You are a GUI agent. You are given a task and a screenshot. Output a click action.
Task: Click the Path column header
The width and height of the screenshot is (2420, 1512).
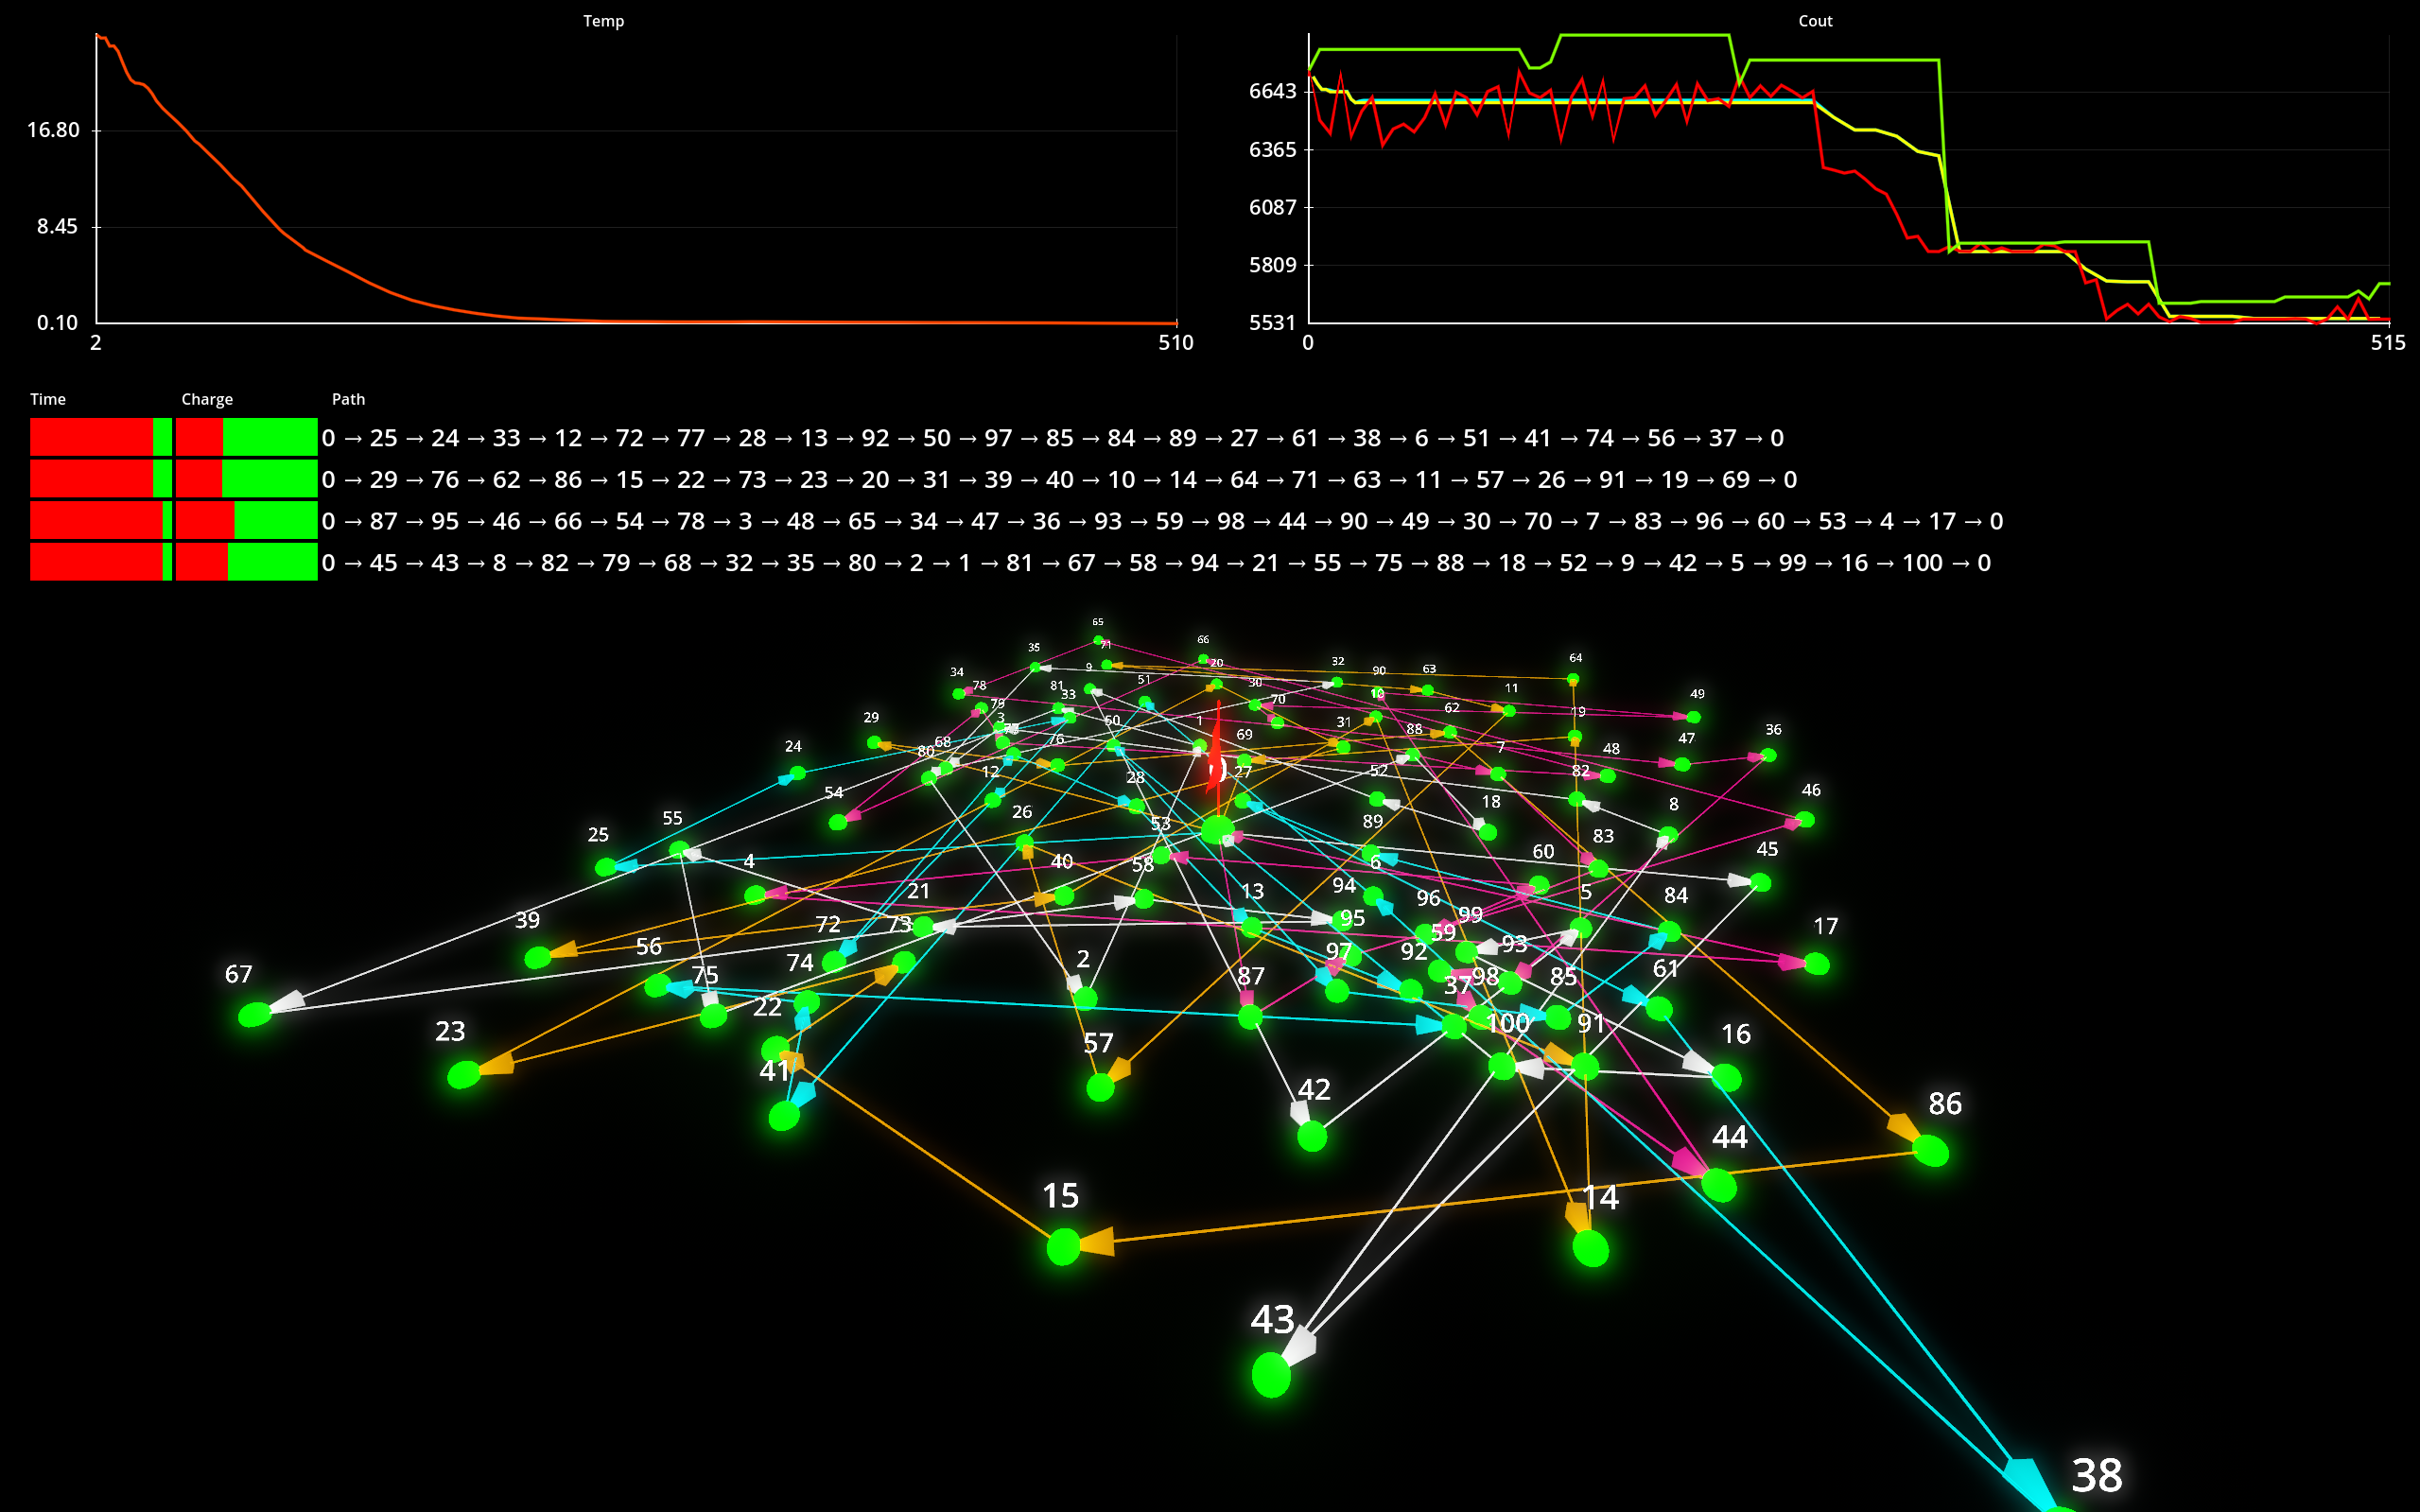tap(348, 399)
